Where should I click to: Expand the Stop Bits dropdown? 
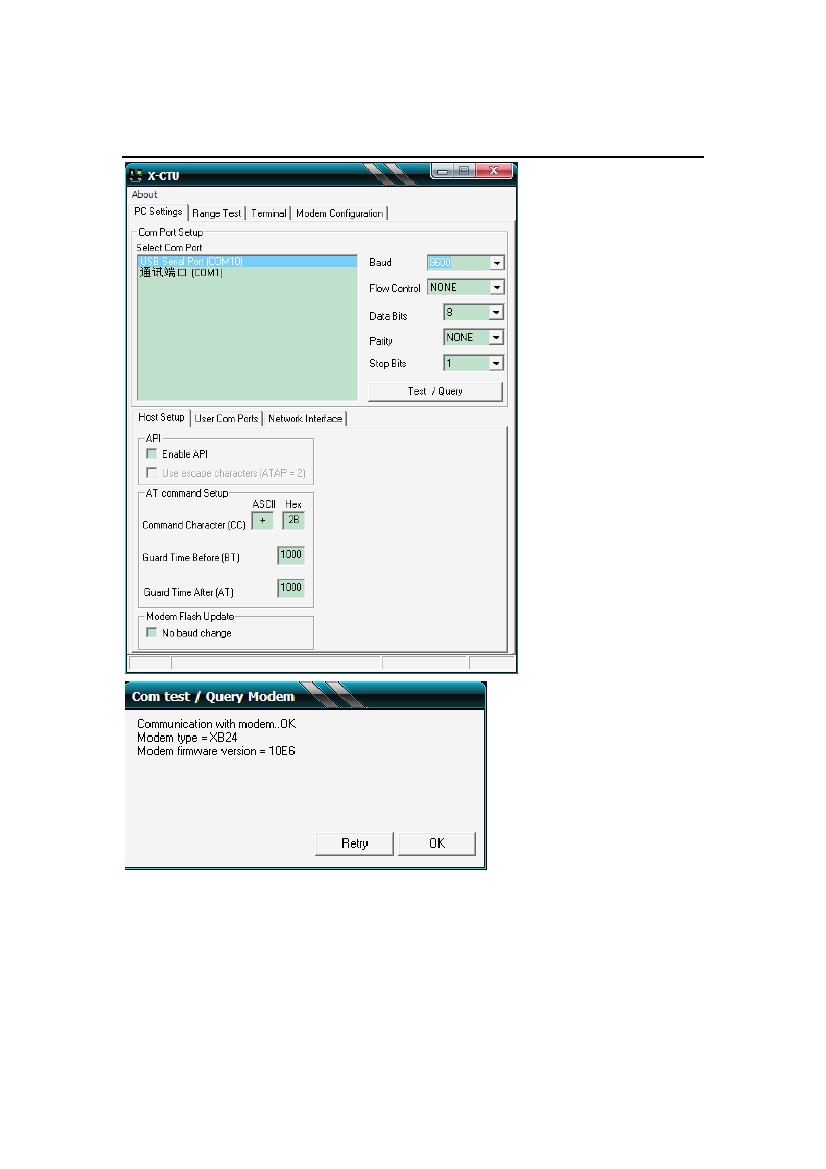click(x=496, y=363)
